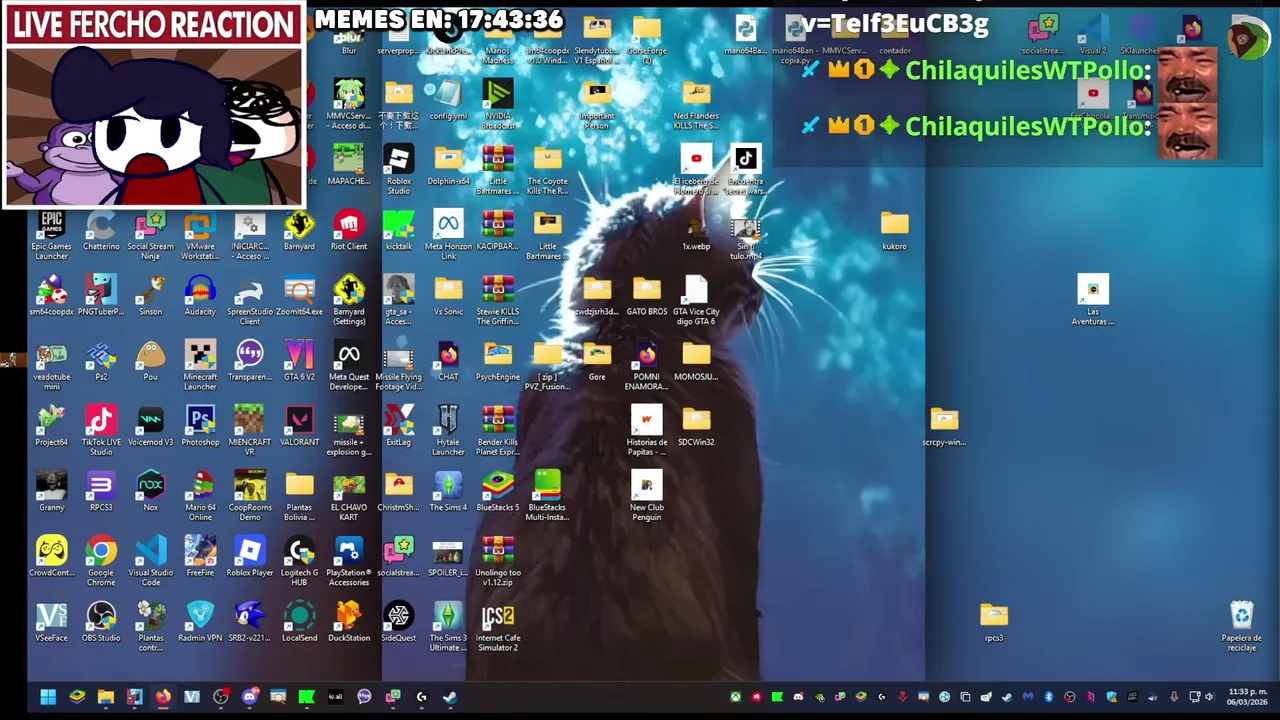Image resolution: width=1280 pixels, height=720 pixels.
Task: Select the Meta Quest Developer icon
Action: point(349,366)
